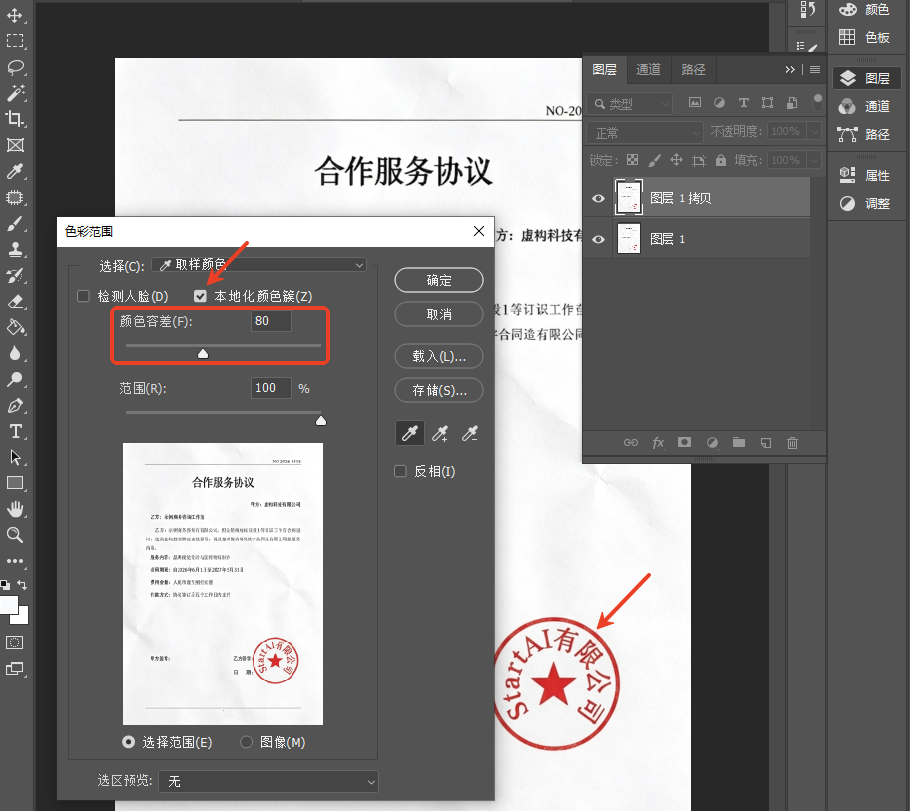Switch to the 图层 tab
This screenshot has height=811, width=910.
[604, 70]
